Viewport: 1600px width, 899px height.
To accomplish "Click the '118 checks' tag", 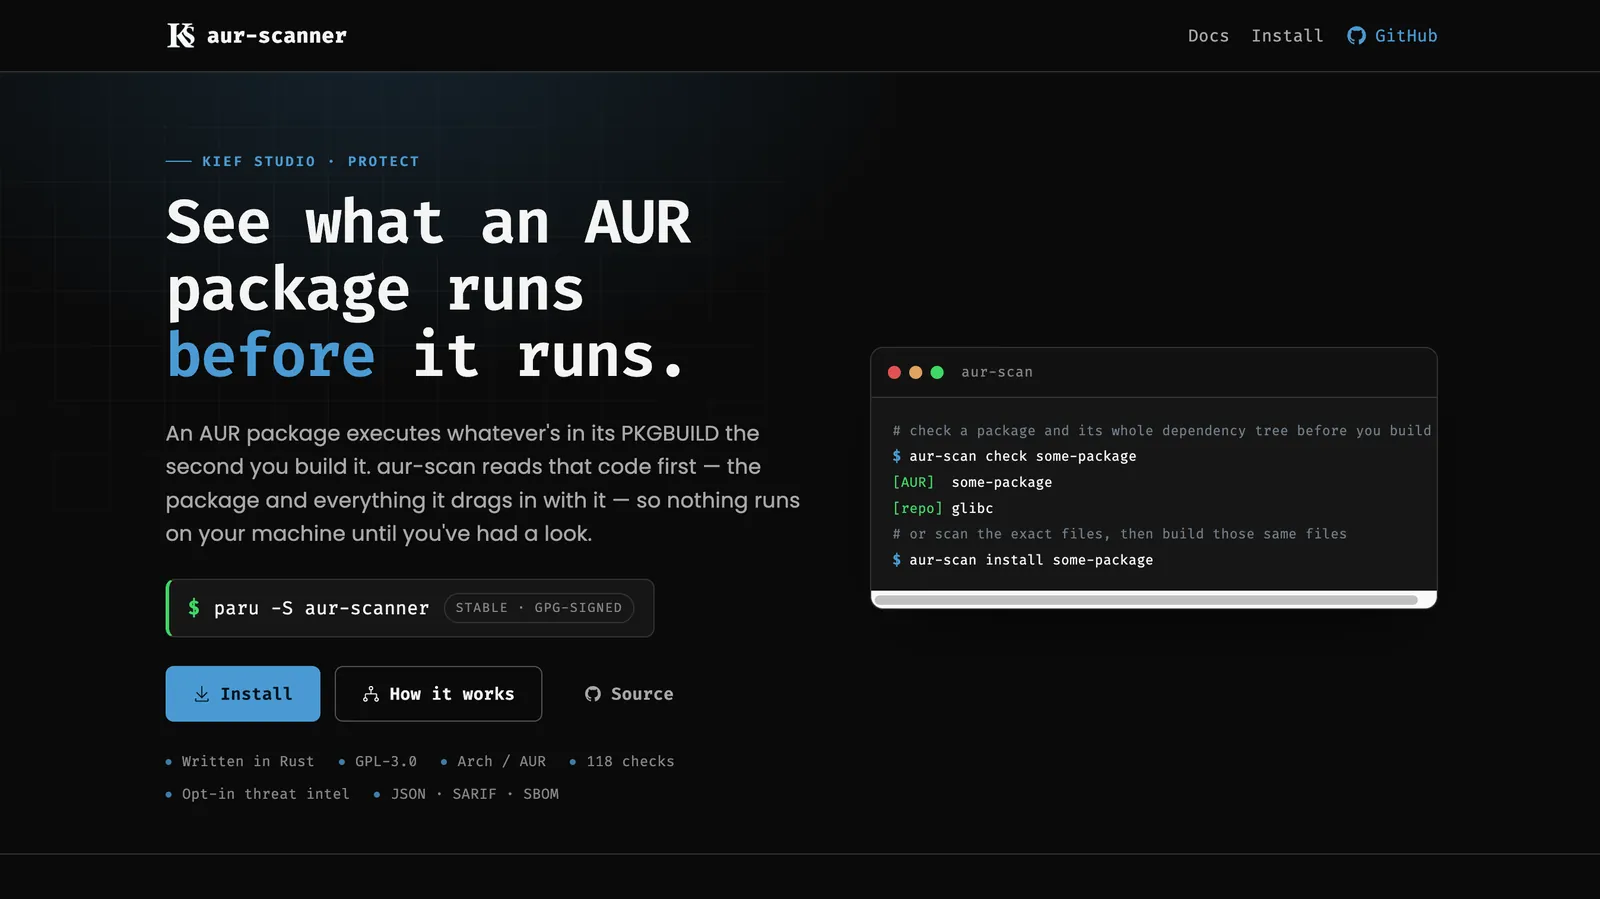I will (x=622, y=762).
